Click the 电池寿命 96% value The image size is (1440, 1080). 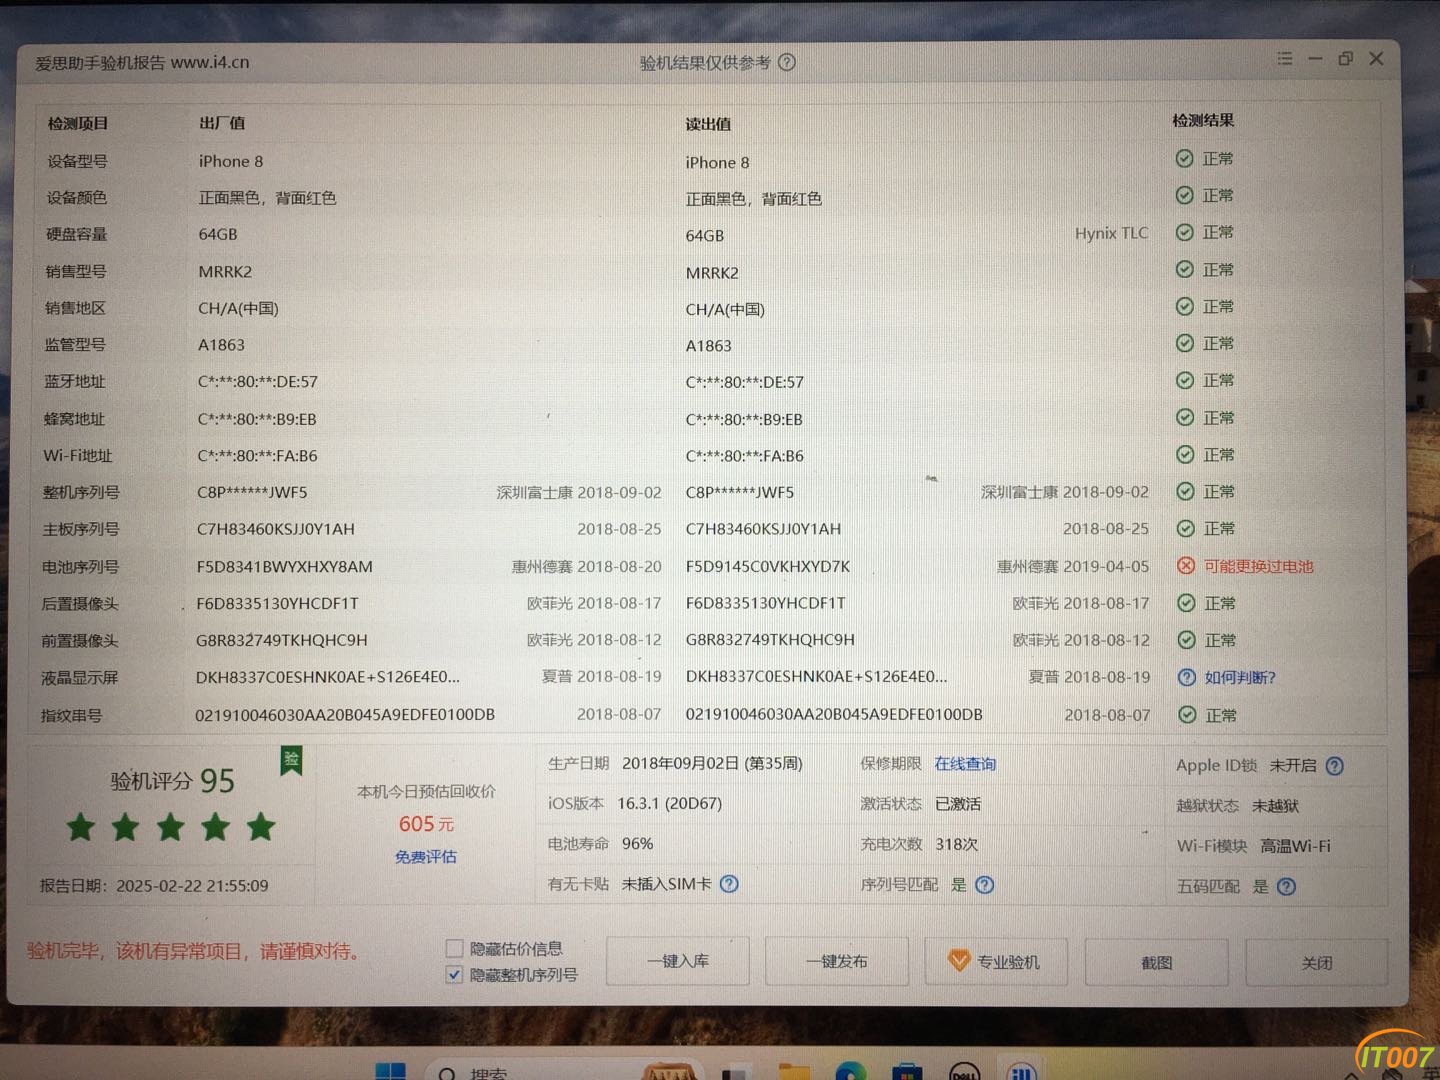pos(637,844)
